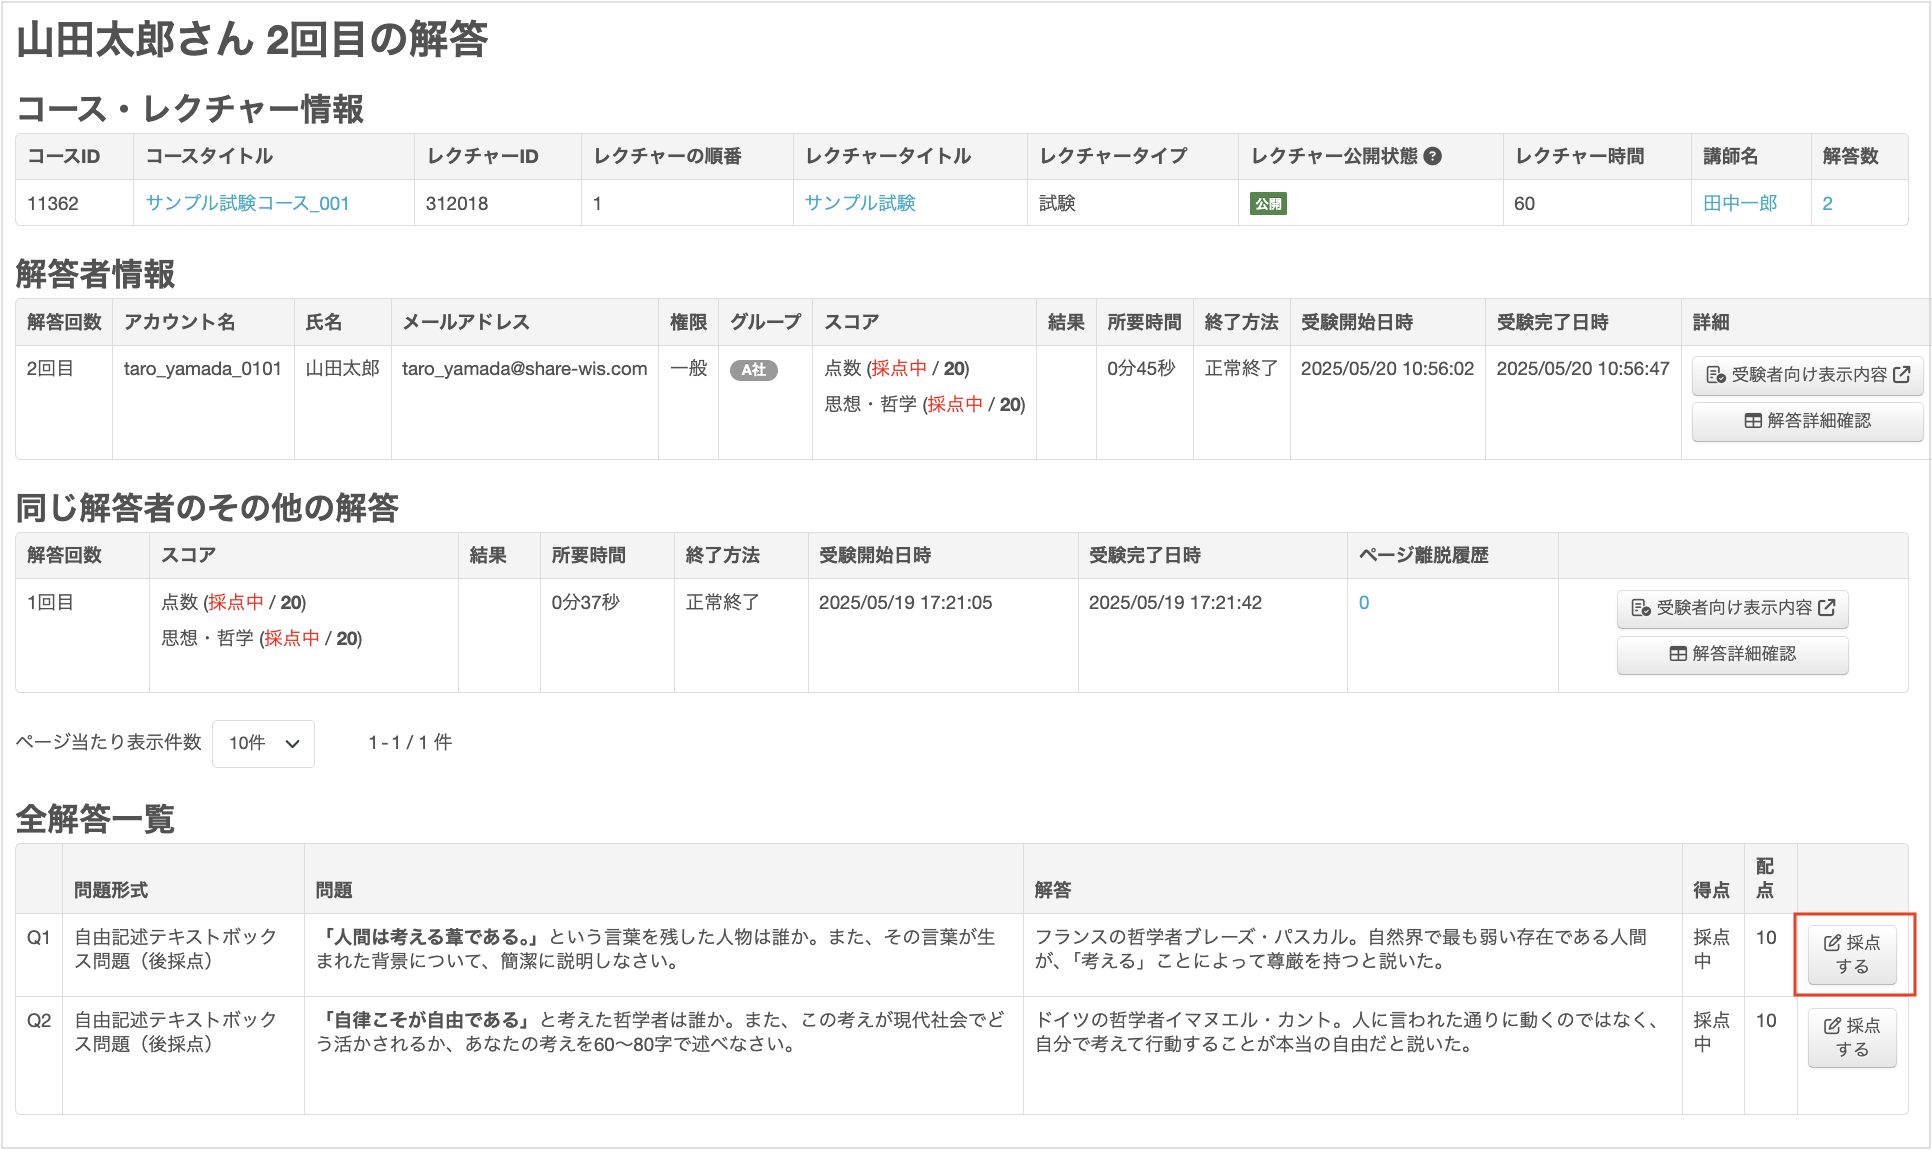Screen dimensions: 1932x1150
Task: Click the 同じ解答者のその他の解答 heading
Action: tap(208, 508)
